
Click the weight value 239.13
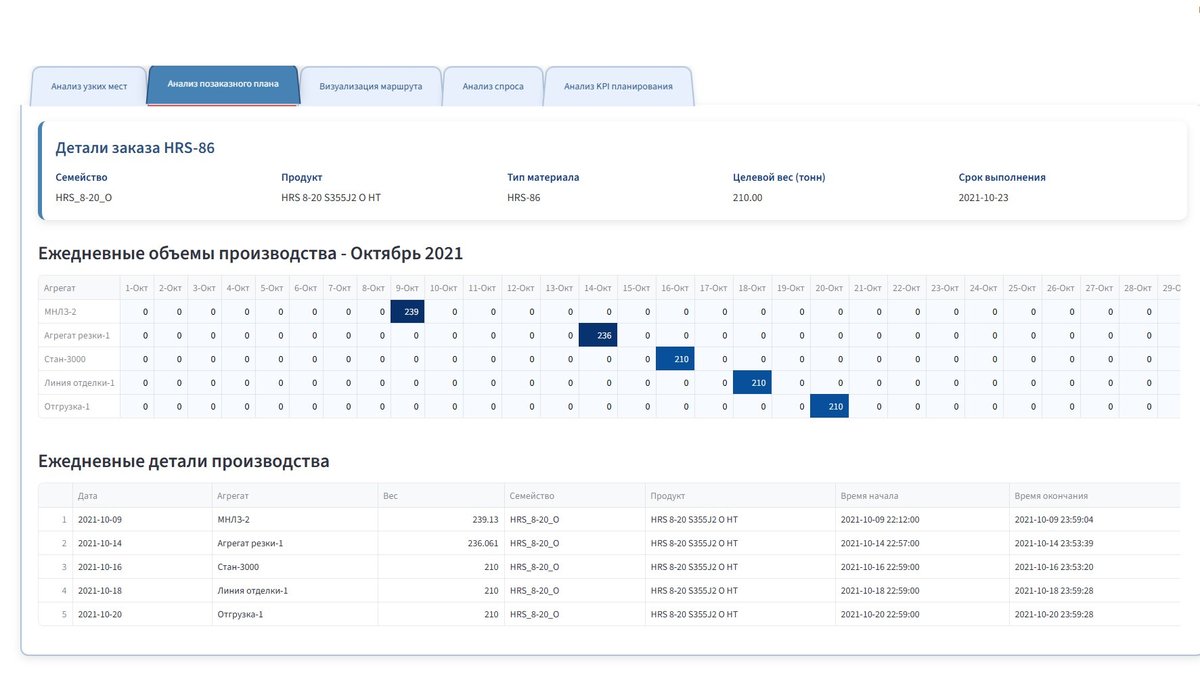tap(484, 520)
